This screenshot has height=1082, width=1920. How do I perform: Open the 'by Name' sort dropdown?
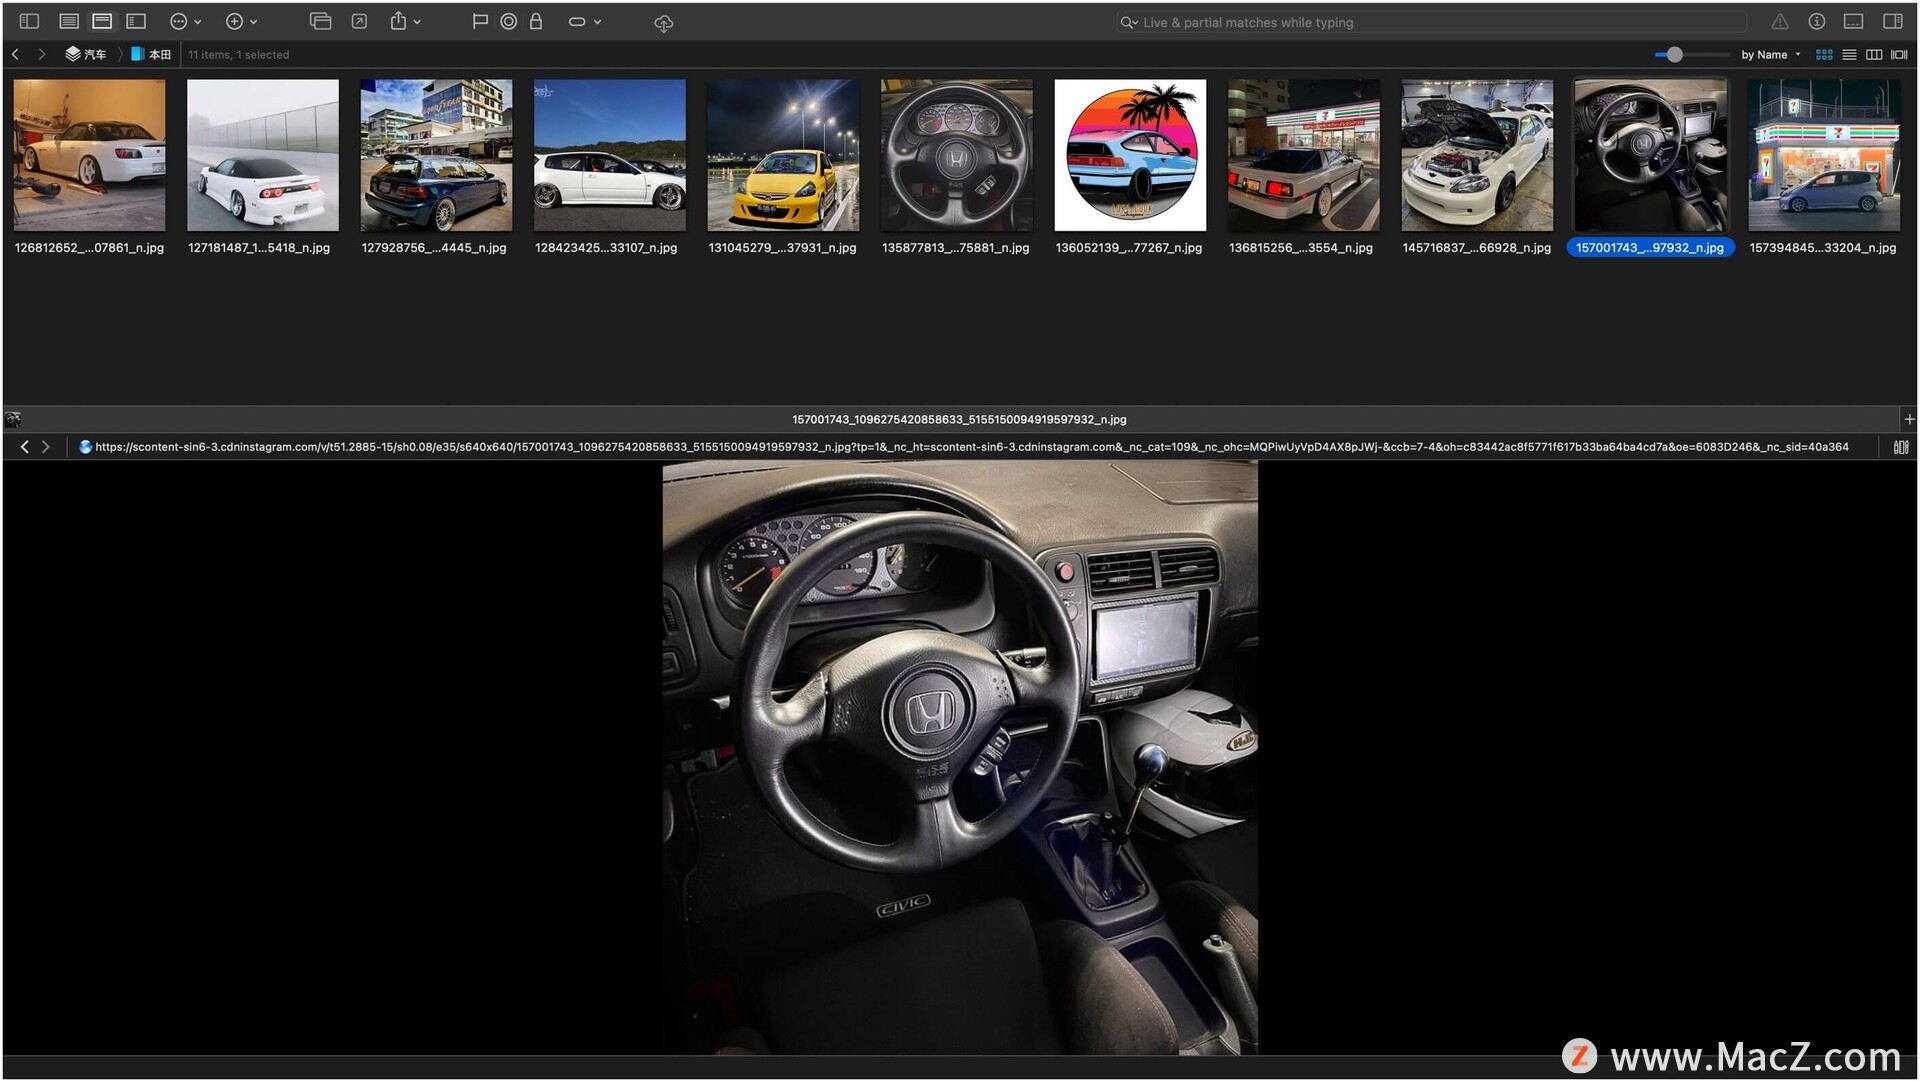[x=1770, y=54]
